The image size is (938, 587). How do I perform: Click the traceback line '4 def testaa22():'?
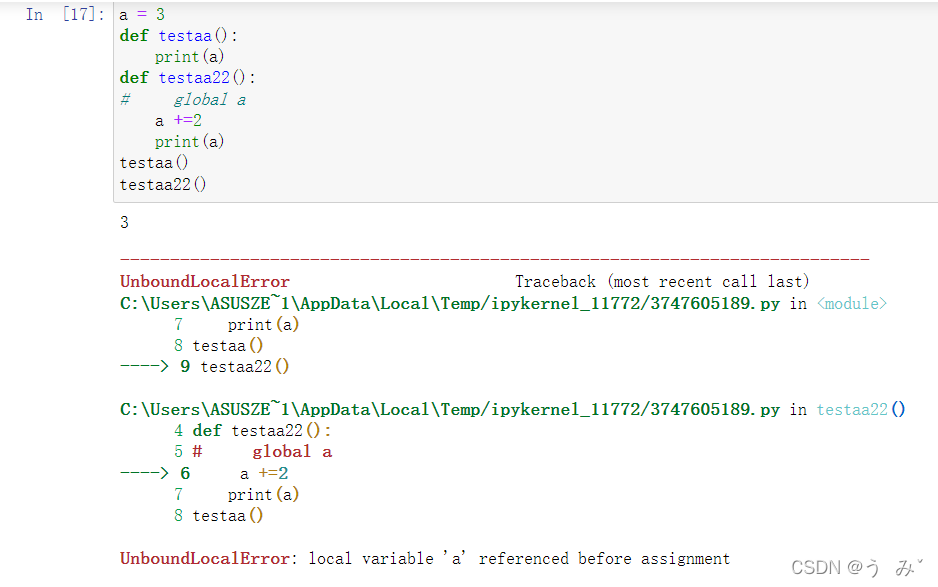click(252, 430)
